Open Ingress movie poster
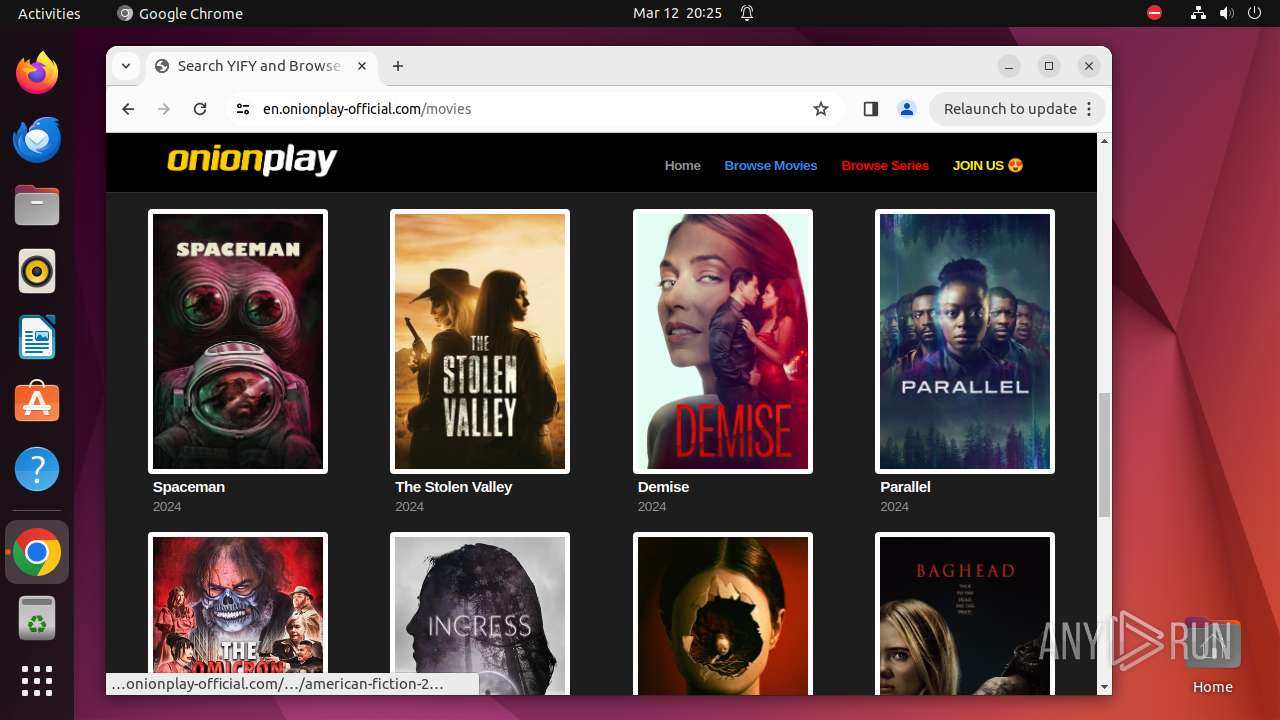 (480, 613)
